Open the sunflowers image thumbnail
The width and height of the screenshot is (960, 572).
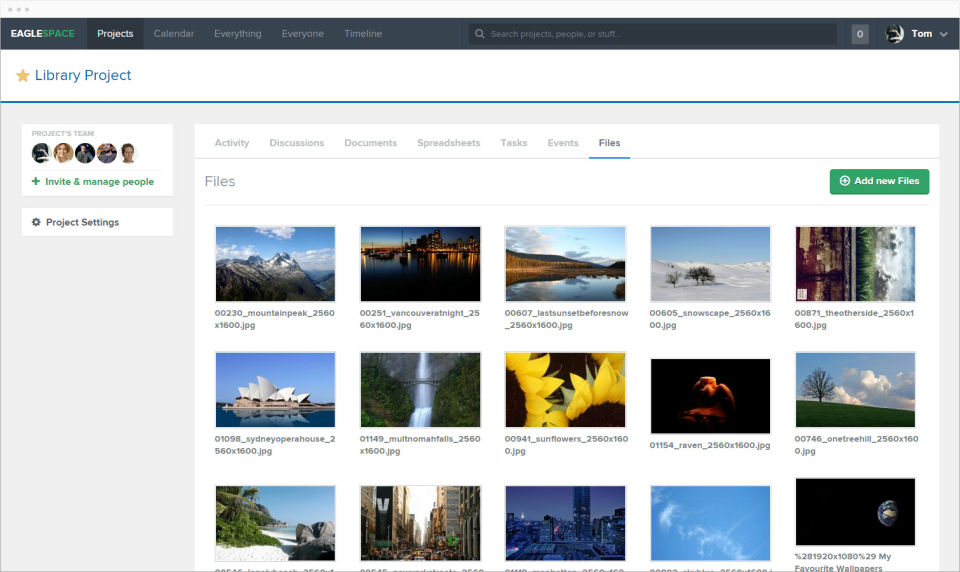pos(566,390)
